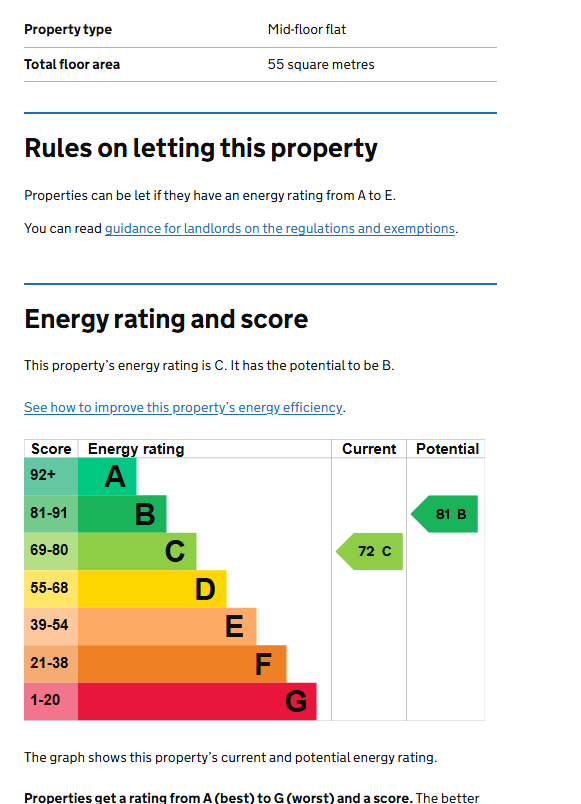Click the 81 B potential rating arrow
The image size is (581, 804).
444,514
